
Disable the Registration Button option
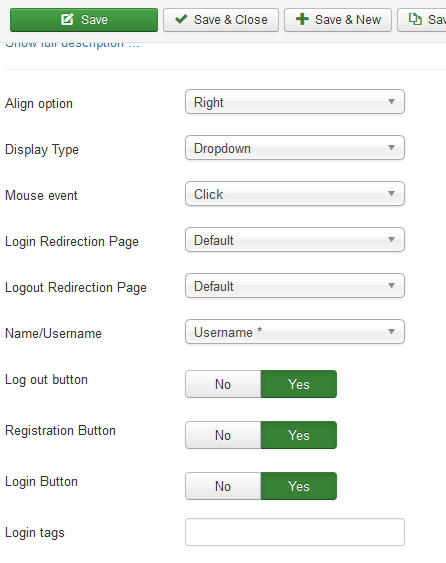pos(223,435)
